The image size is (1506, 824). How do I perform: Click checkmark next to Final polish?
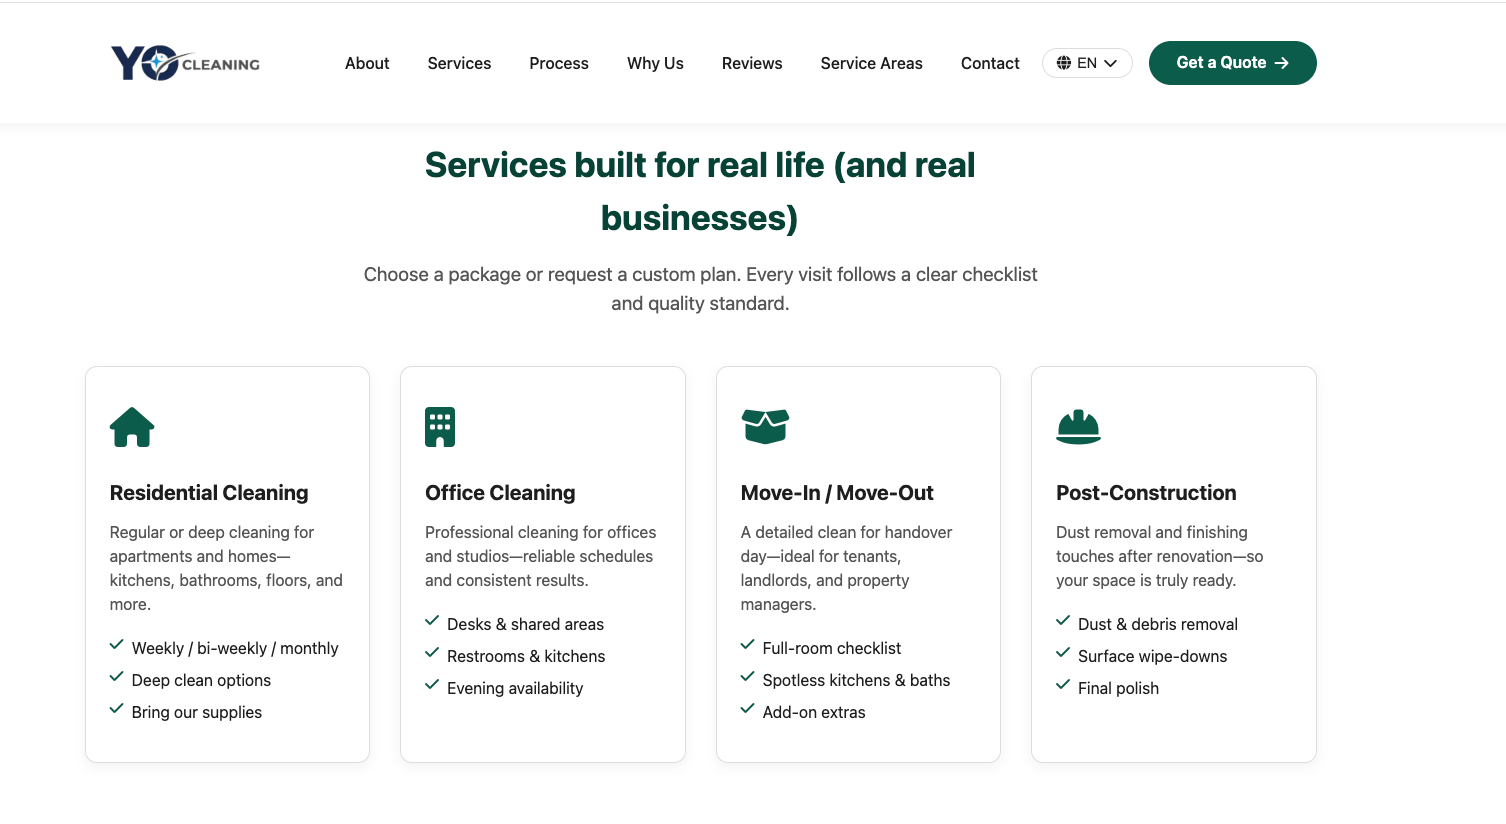[x=1063, y=685]
